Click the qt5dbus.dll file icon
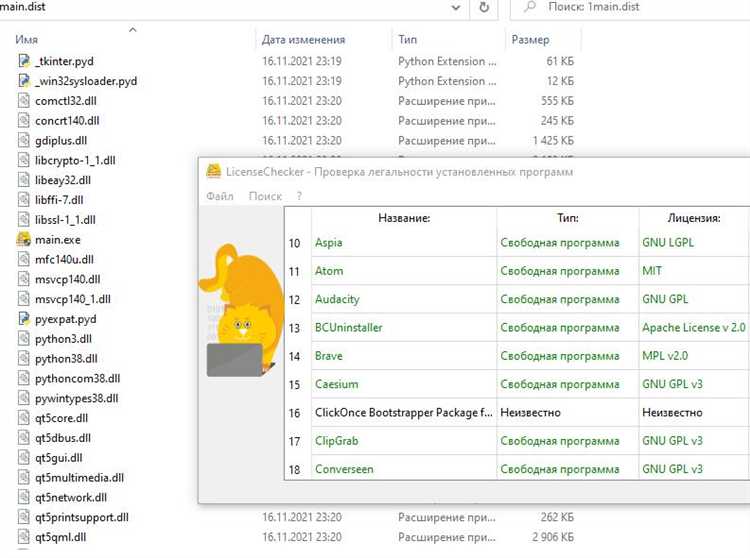Image resolution: width=750 pixels, height=558 pixels. 24,438
